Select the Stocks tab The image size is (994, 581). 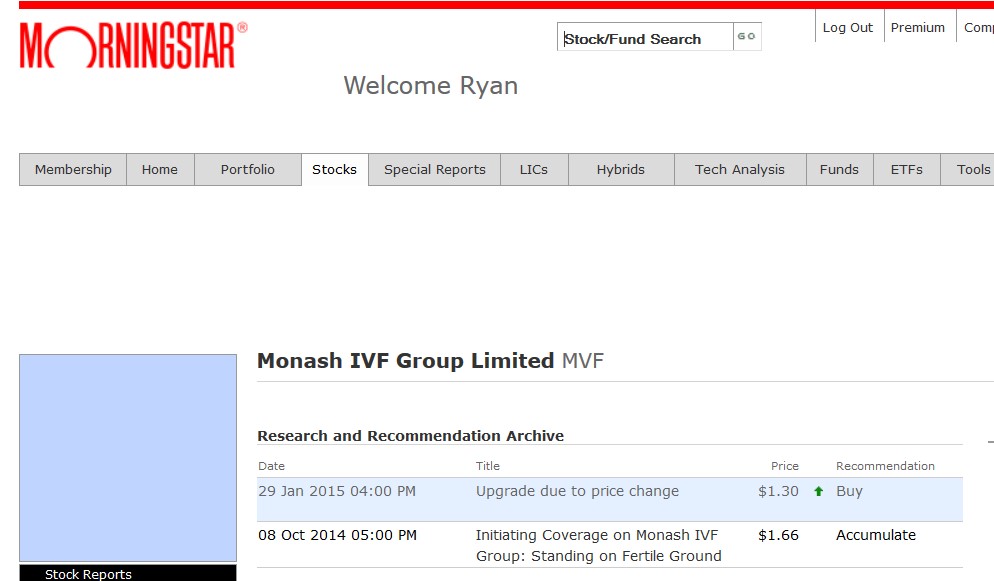tap(335, 170)
